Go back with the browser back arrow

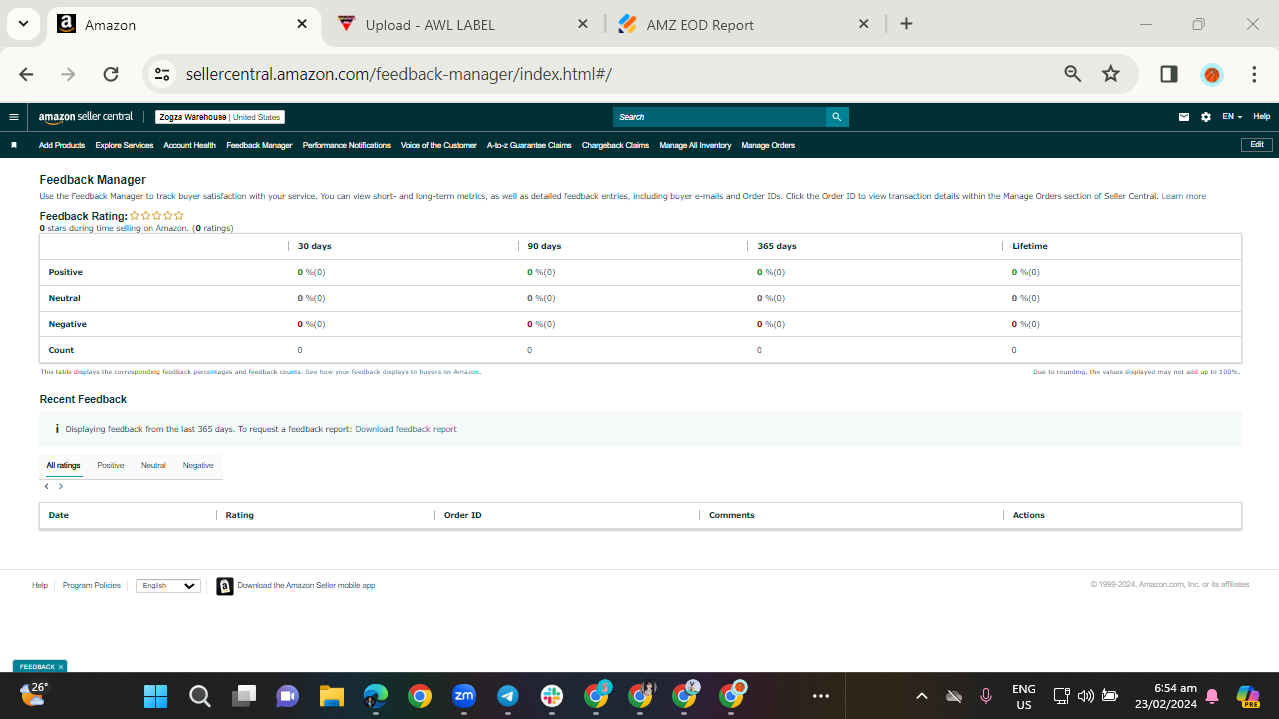(x=26, y=74)
